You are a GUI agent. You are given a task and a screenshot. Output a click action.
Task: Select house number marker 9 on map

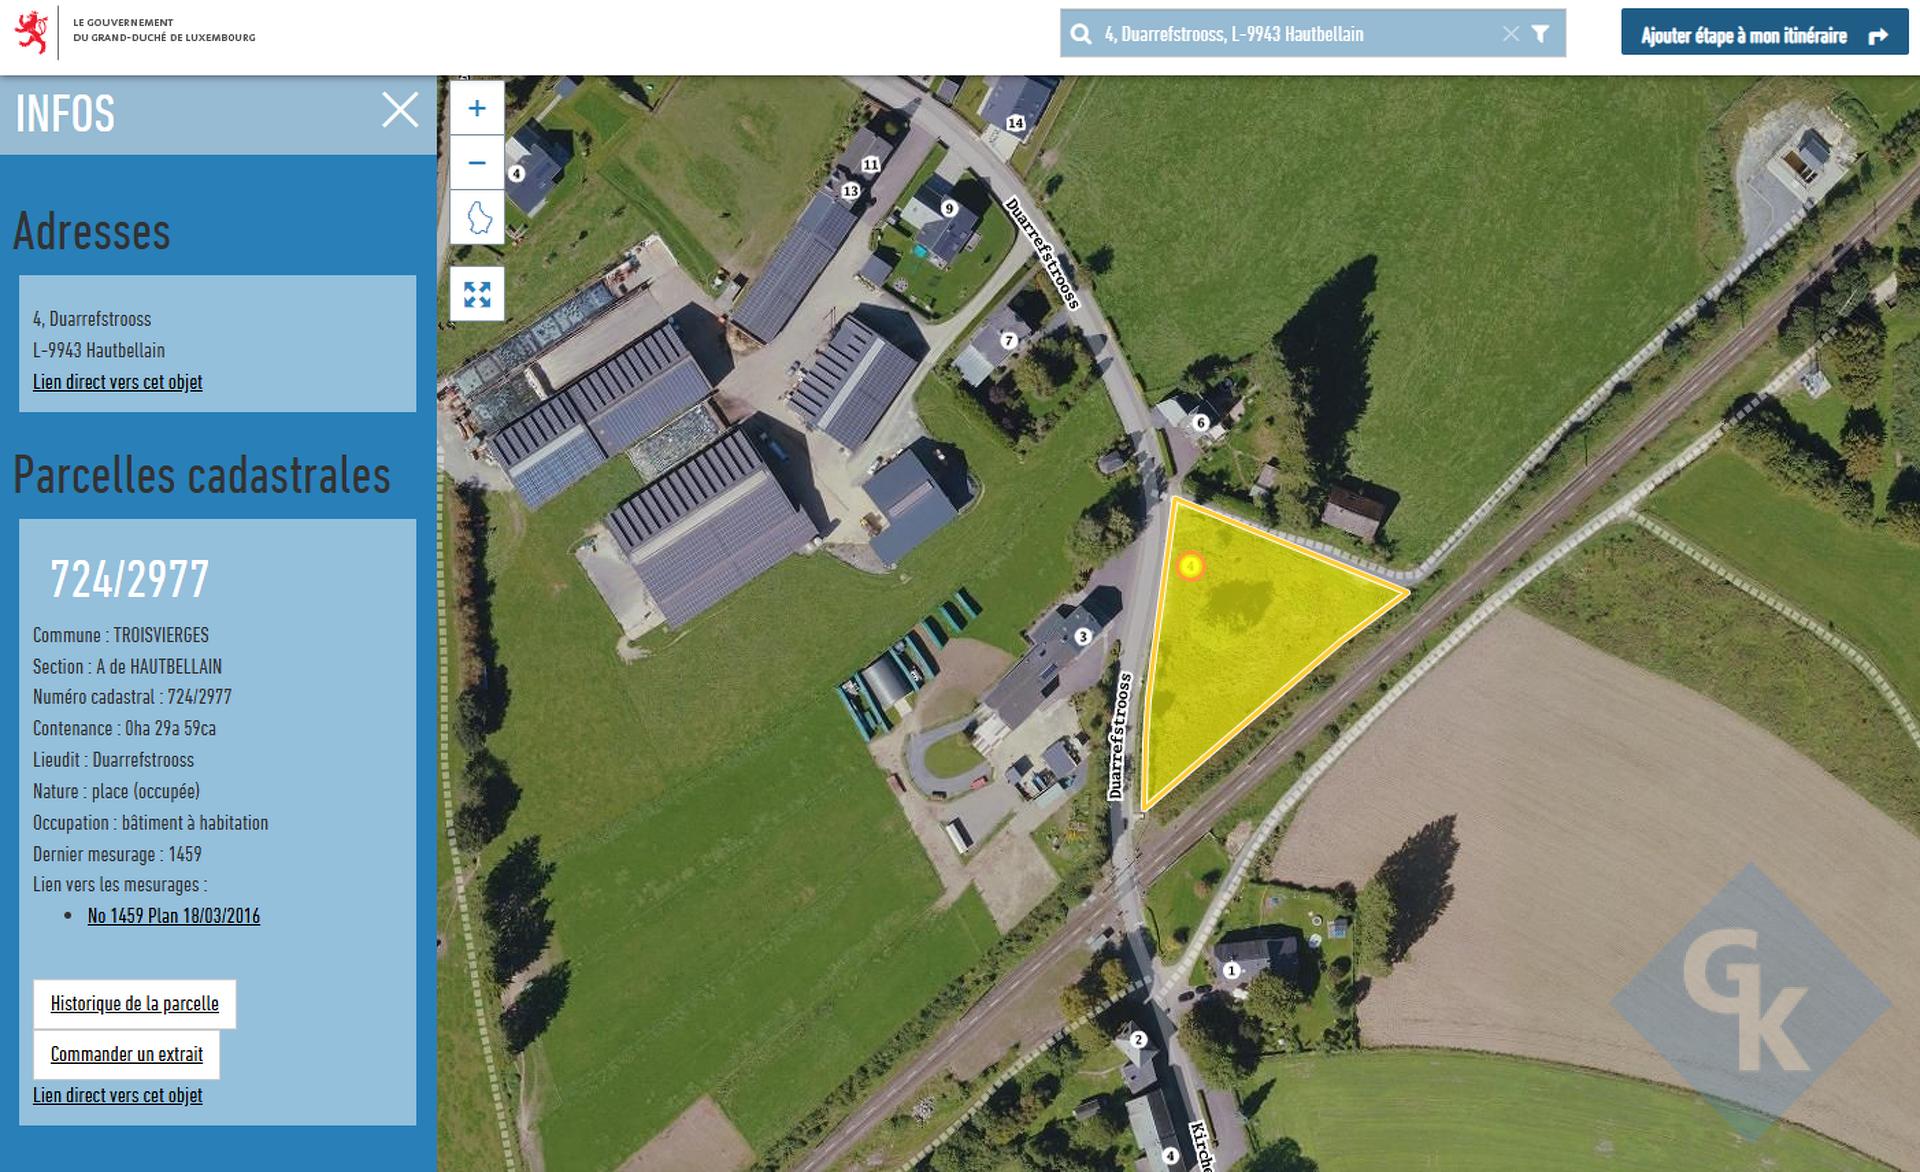[949, 209]
